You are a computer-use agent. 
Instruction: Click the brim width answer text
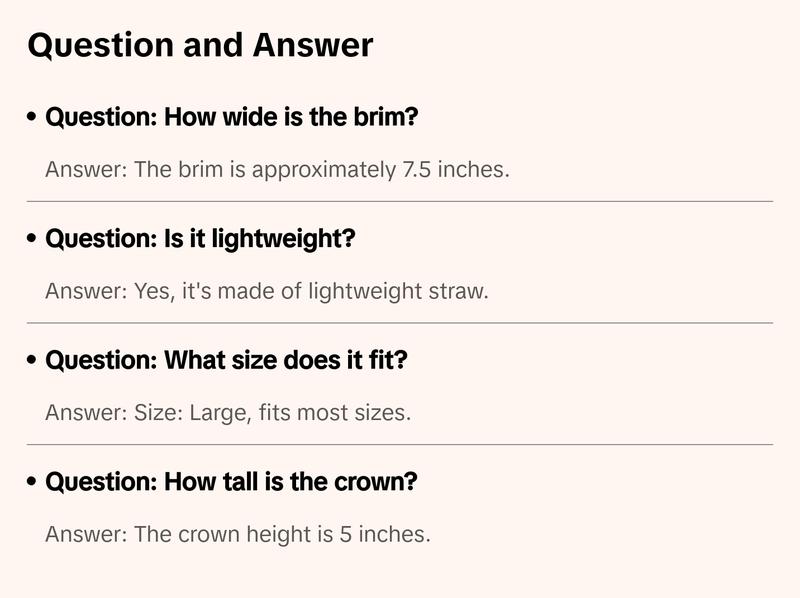point(277,169)
